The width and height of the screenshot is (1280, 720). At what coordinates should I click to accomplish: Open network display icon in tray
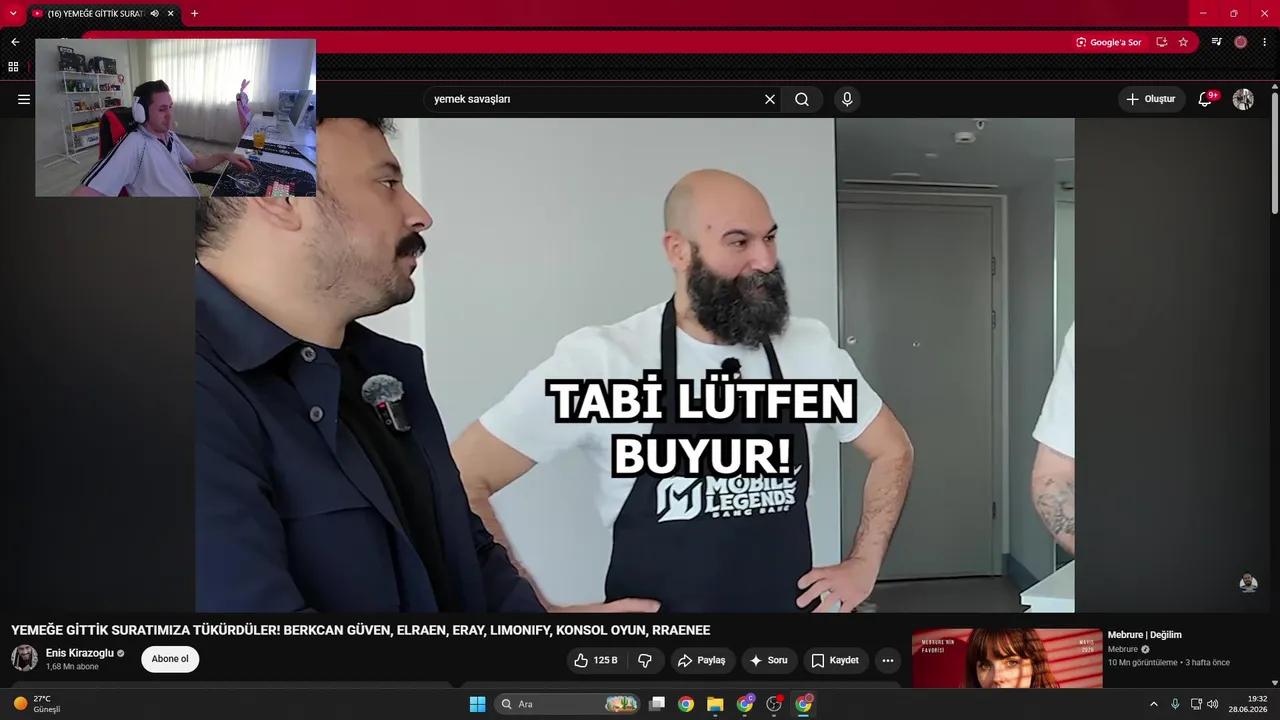(1196, 704)
